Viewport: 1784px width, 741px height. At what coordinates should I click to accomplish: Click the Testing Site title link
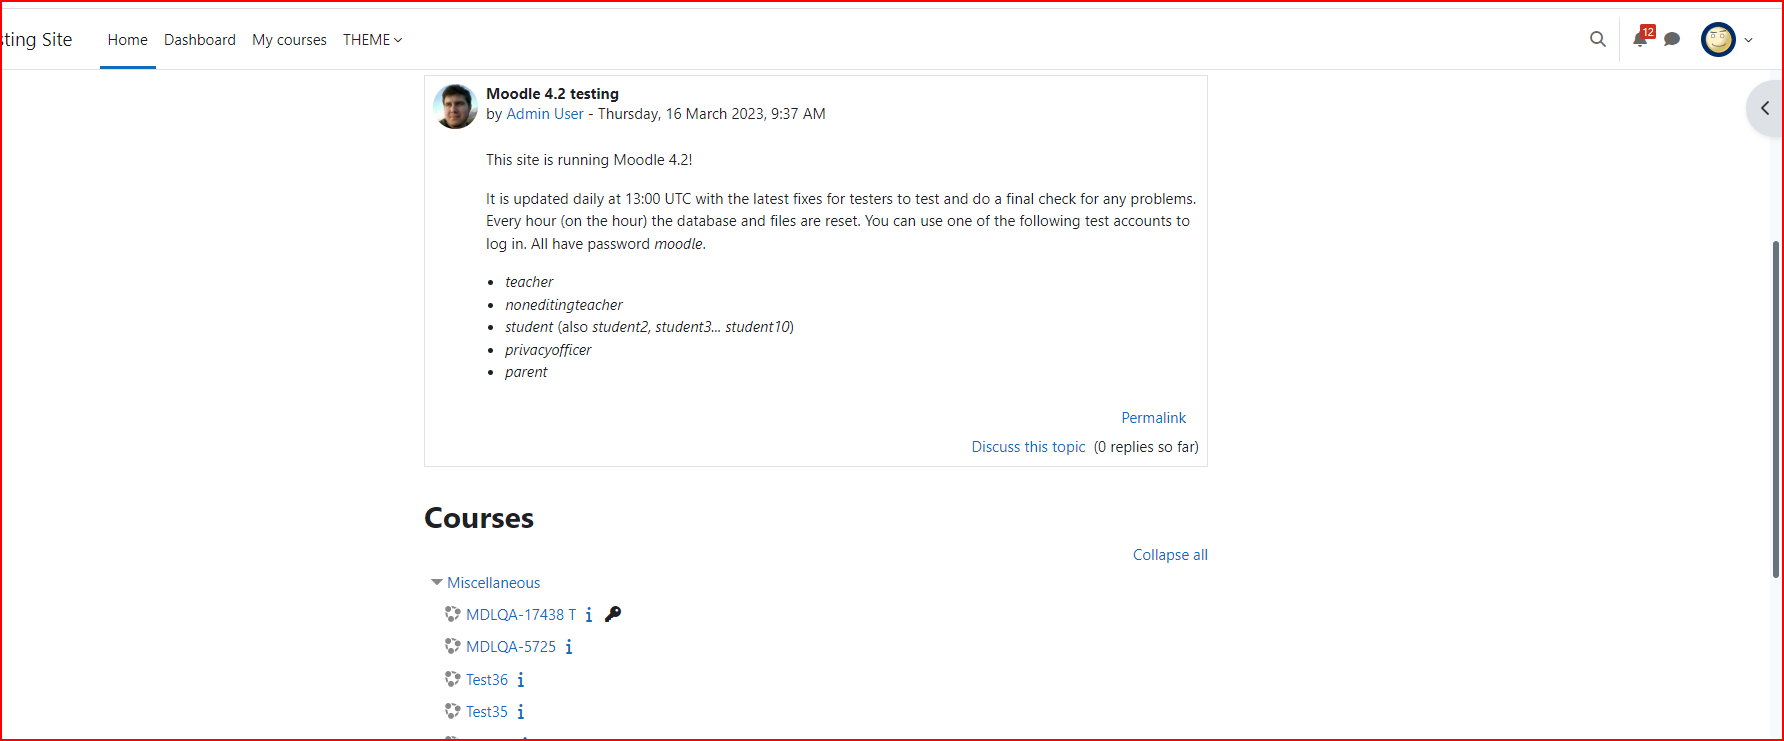(x=36, y=39)
